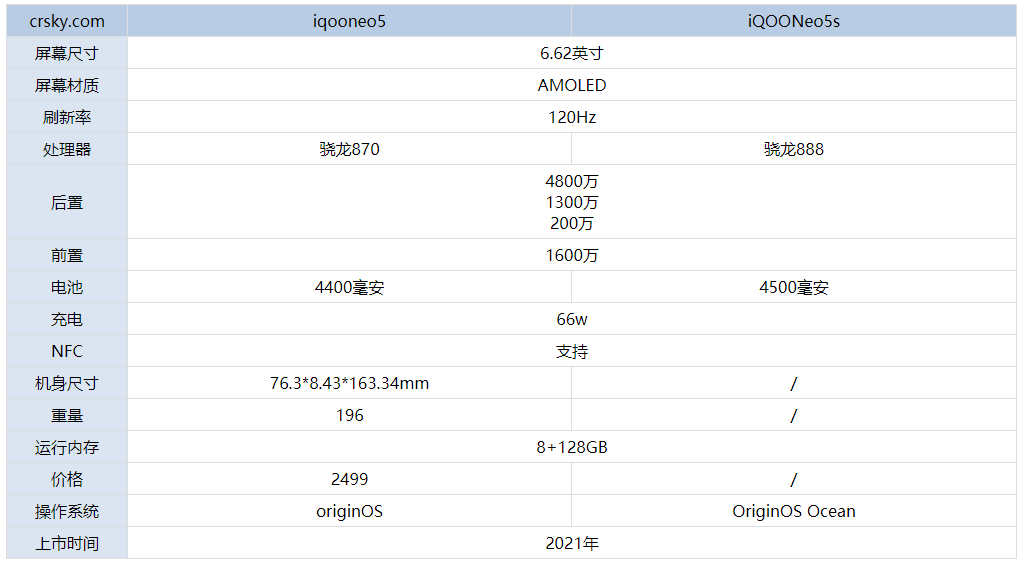This screenshot has width=1022, height=566.
Task: Click the 66w charging value
Action: [571, 319]
